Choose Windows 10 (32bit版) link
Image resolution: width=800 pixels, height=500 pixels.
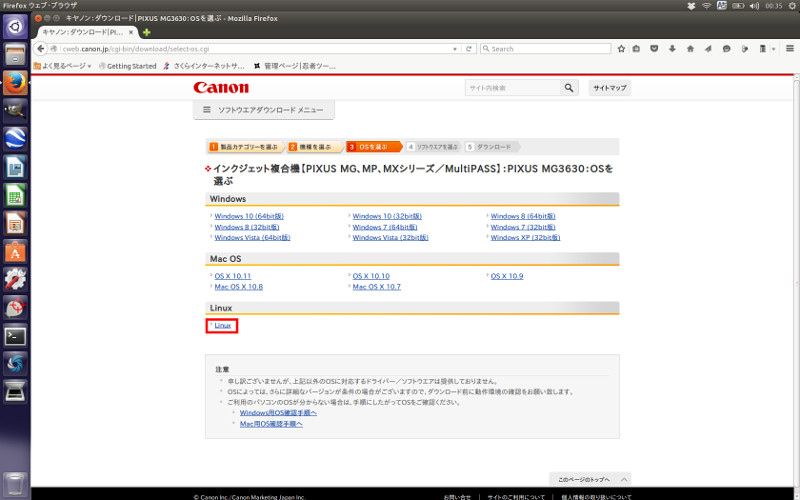pos(387,216)
